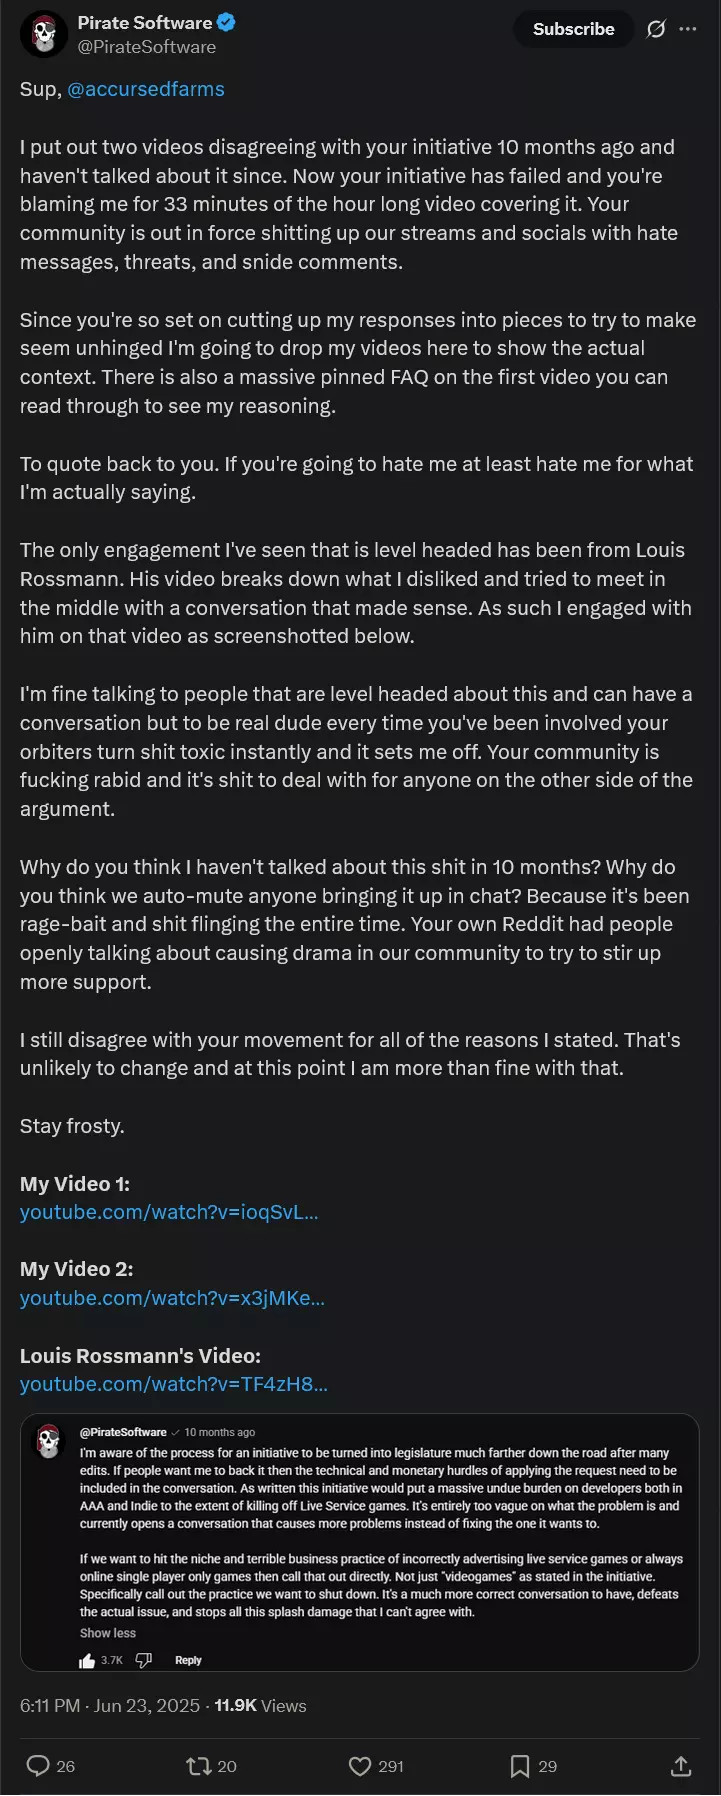
Task: Bookmark this post
Action: coord(520,1766)
